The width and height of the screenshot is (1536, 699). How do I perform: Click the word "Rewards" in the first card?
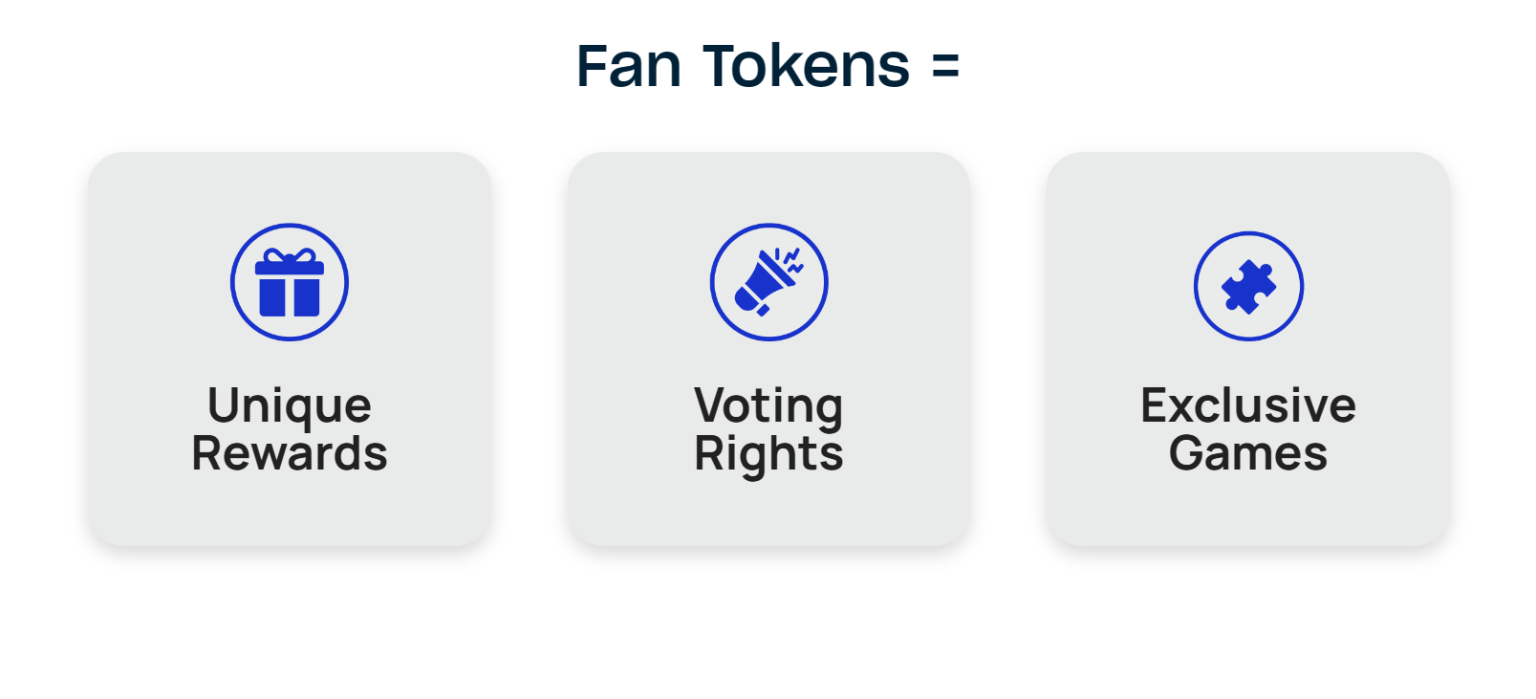(289, 453)
